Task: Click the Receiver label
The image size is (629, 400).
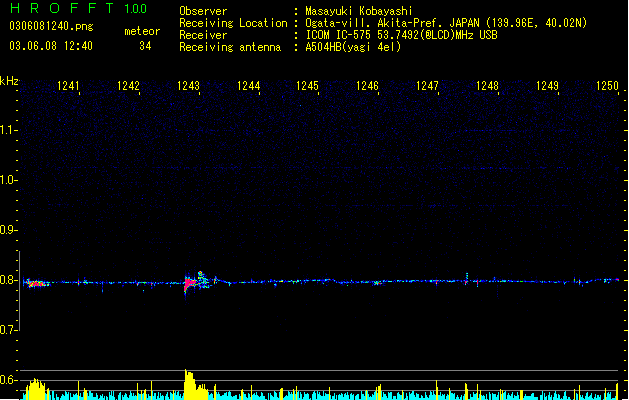Action: point(203,35)
